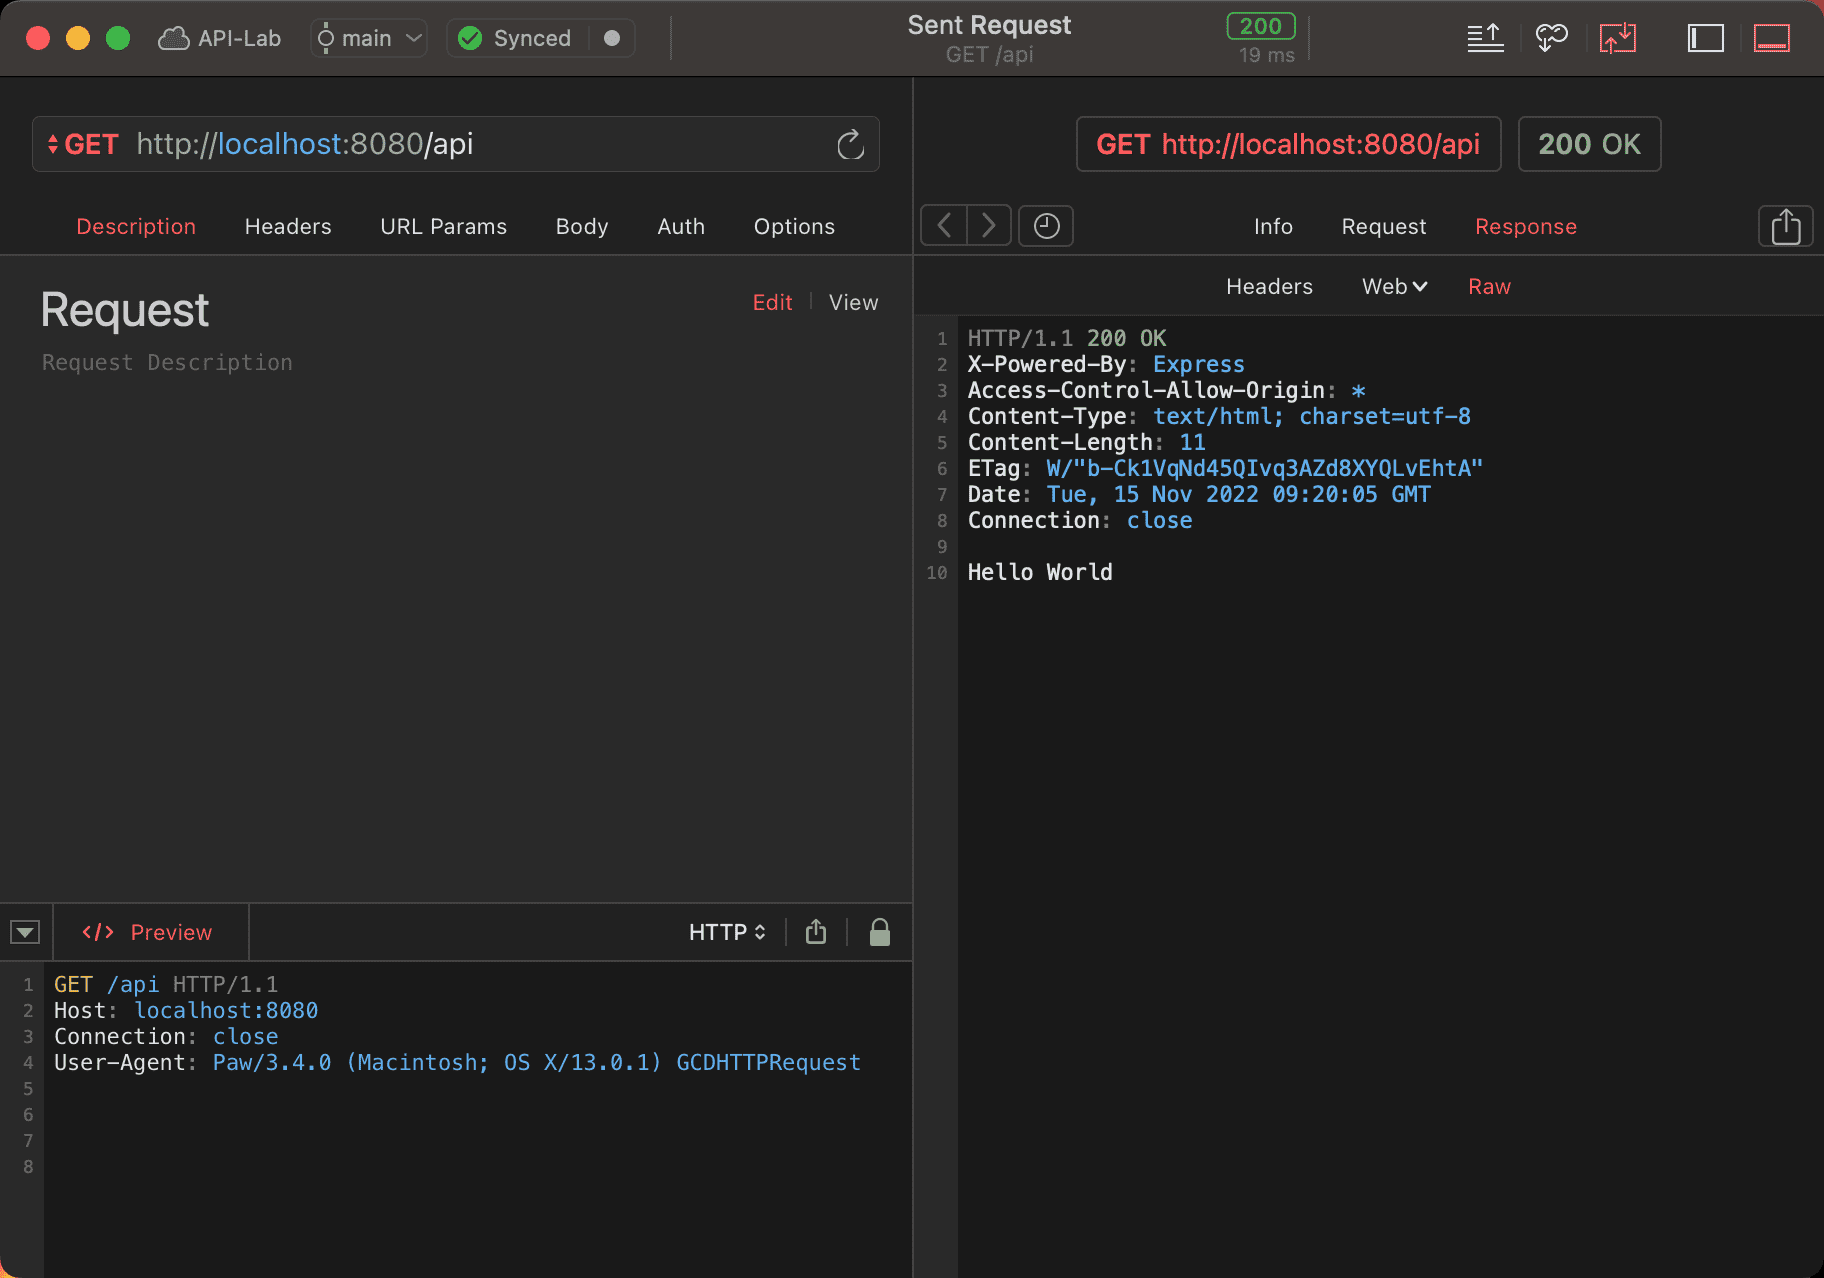The width and height of the screenshot is (1824, 1278).
Task: Select the Preview code tab
Action: [148, 932]
